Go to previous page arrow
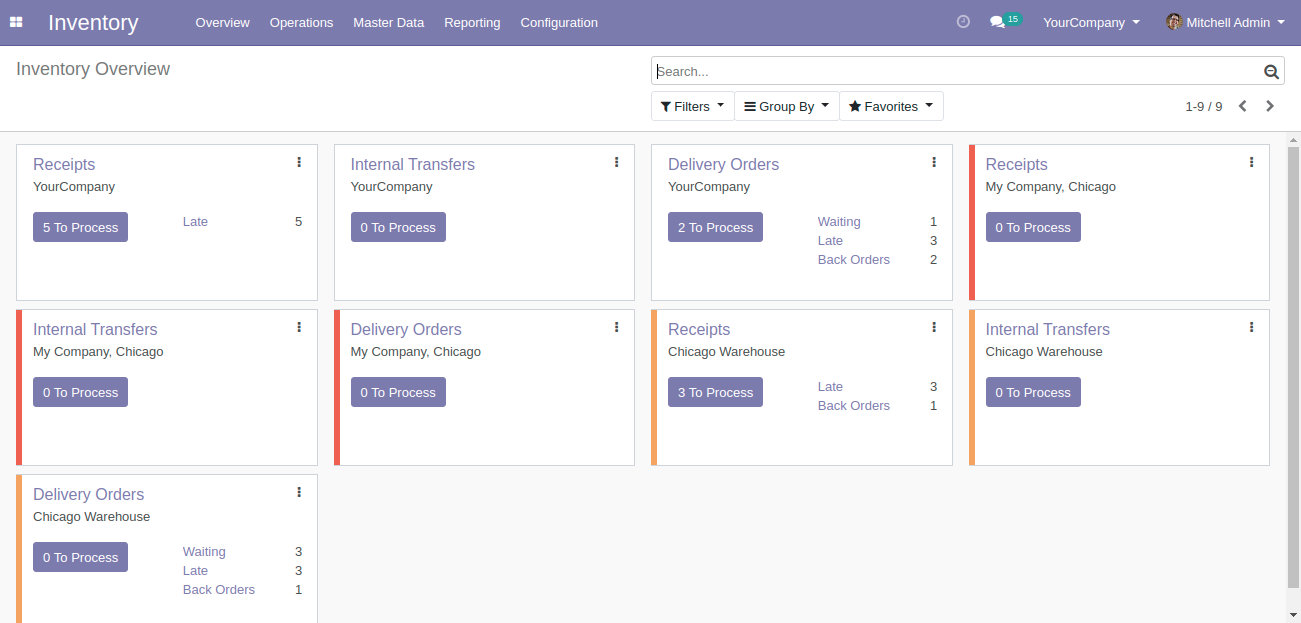 1242,106
